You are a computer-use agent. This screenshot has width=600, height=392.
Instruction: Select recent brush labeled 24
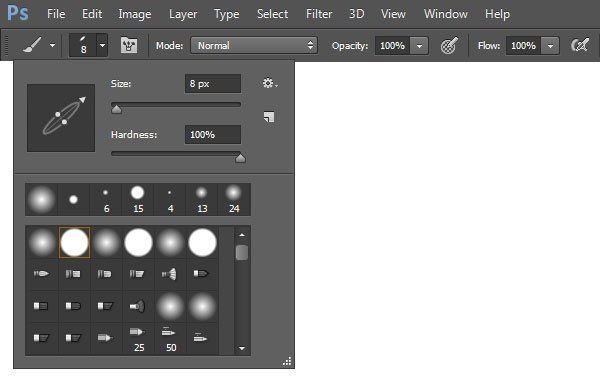234,199
